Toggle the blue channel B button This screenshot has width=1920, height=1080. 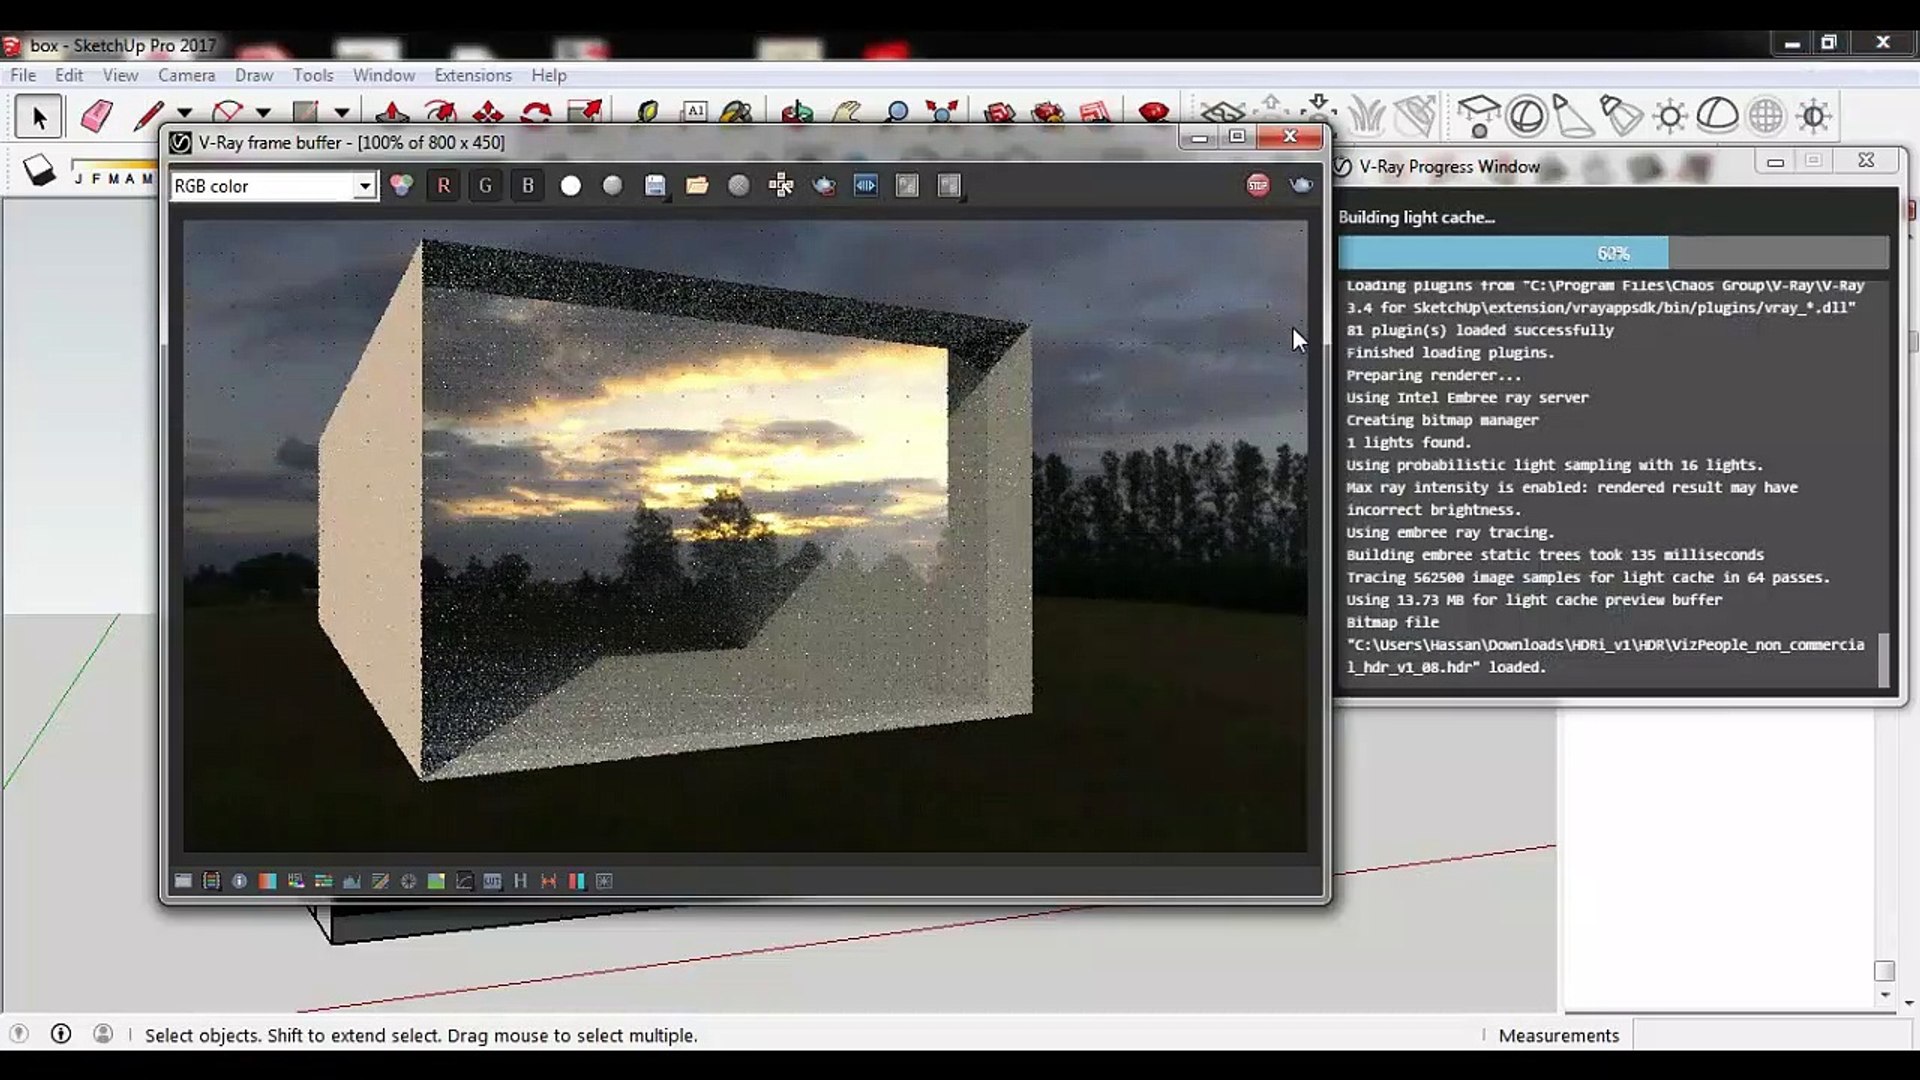click(x=528, y=186)
